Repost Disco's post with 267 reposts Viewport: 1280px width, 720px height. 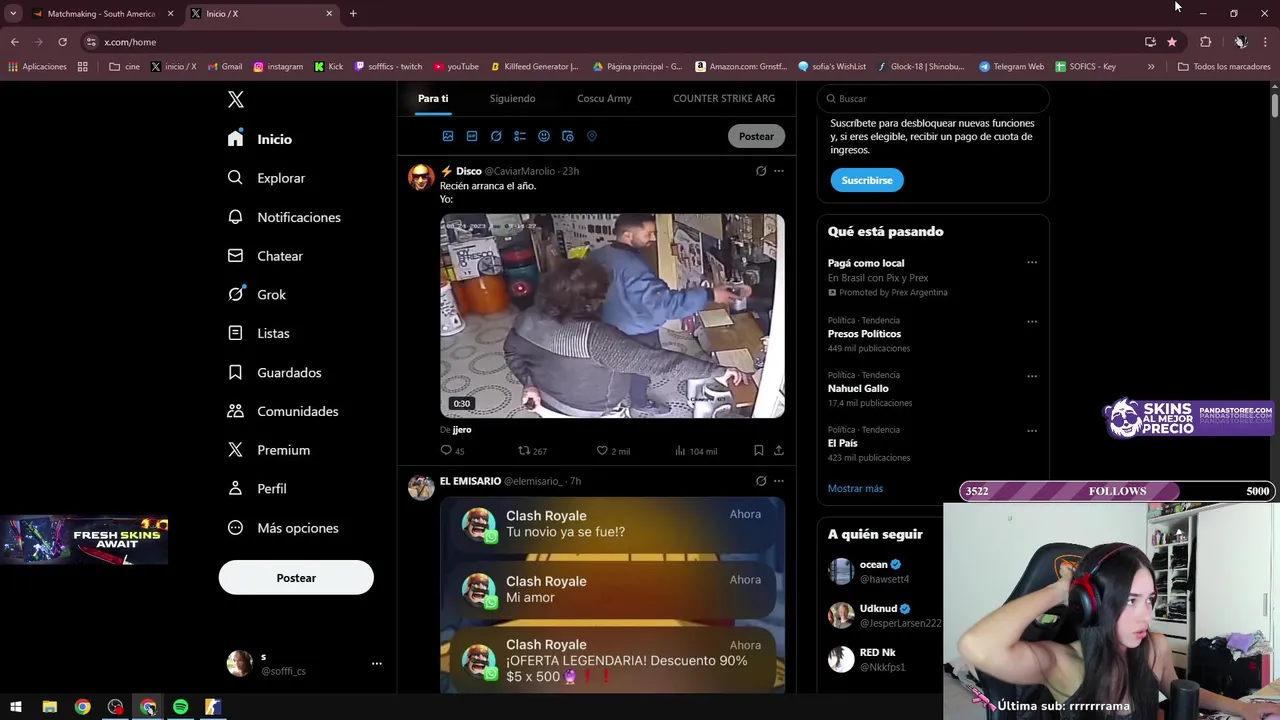[532, 451]
